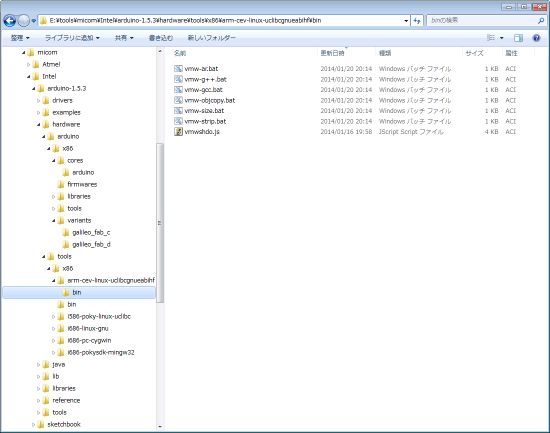
Task: Select the vmw-gcc.bat file icon
Action: pos(178,90)
